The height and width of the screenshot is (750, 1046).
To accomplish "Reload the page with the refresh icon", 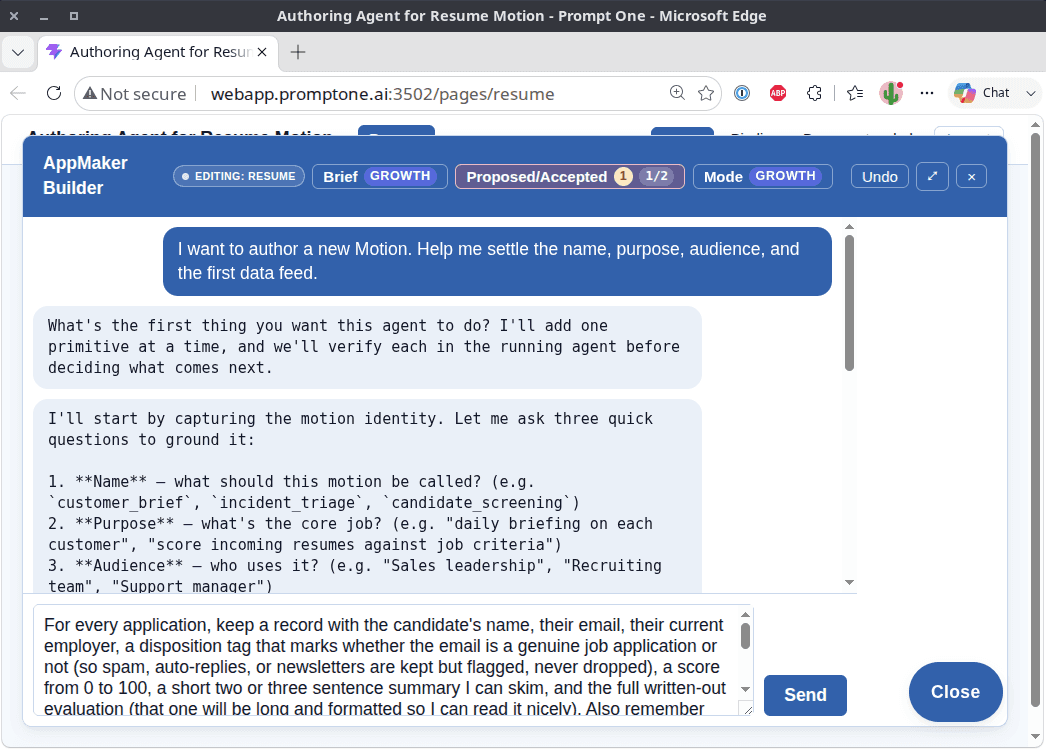I will point(54,93).
